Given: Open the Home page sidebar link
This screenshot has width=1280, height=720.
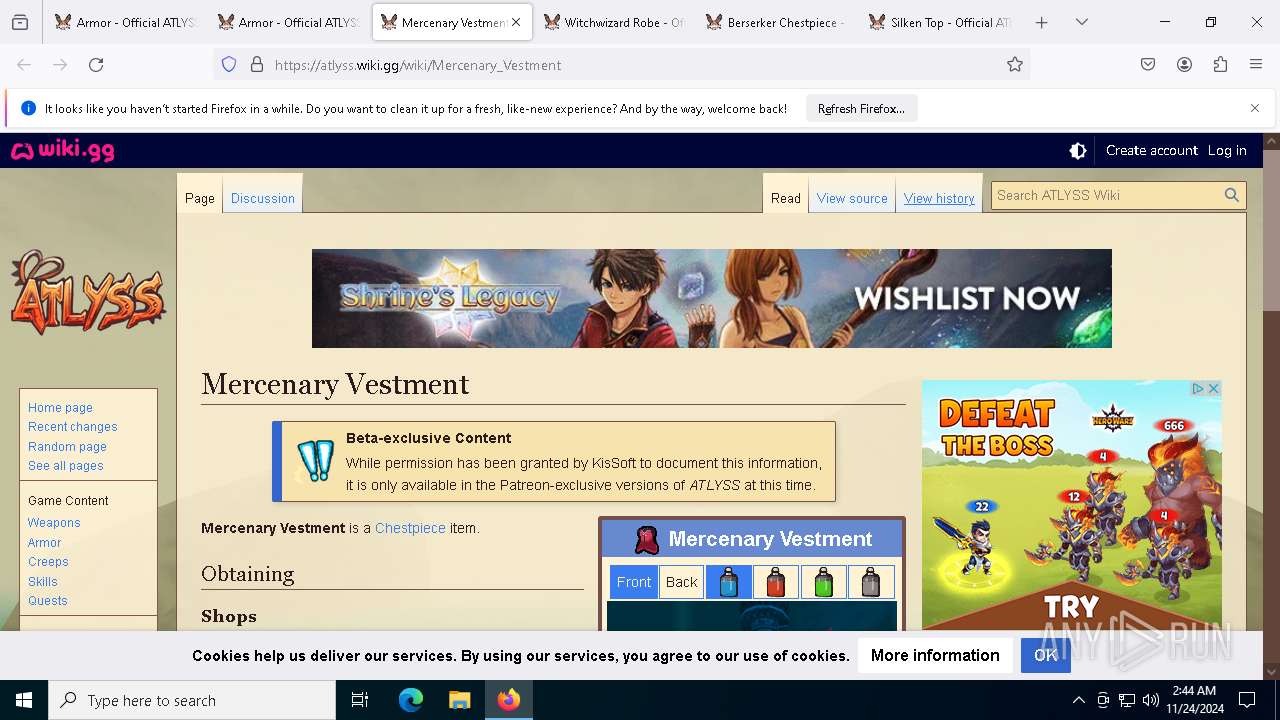Looking at the screenshot, I should click(x=60, y=408).
